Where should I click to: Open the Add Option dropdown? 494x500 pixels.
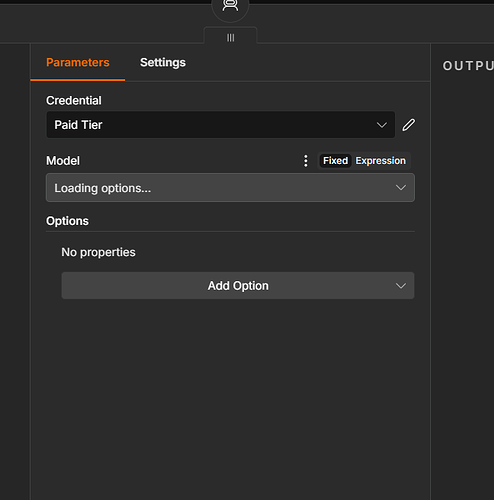tap(238, 286)
